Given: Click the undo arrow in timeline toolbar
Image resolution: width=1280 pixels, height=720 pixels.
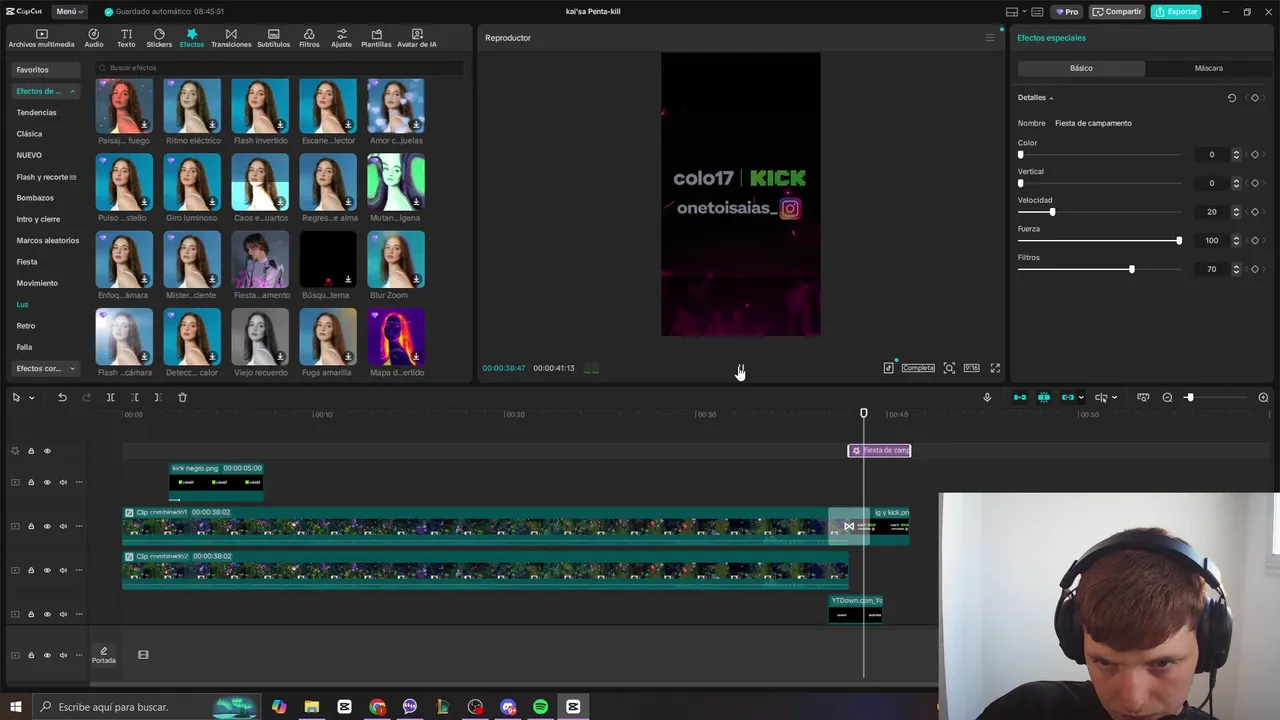Looking at the screenshot, I should 62,397.
